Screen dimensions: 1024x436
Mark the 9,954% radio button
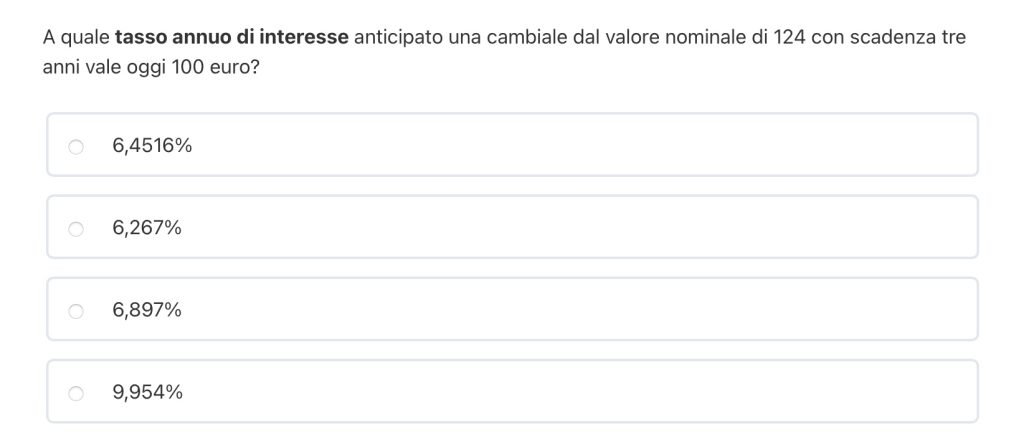[x=76, y=393]
